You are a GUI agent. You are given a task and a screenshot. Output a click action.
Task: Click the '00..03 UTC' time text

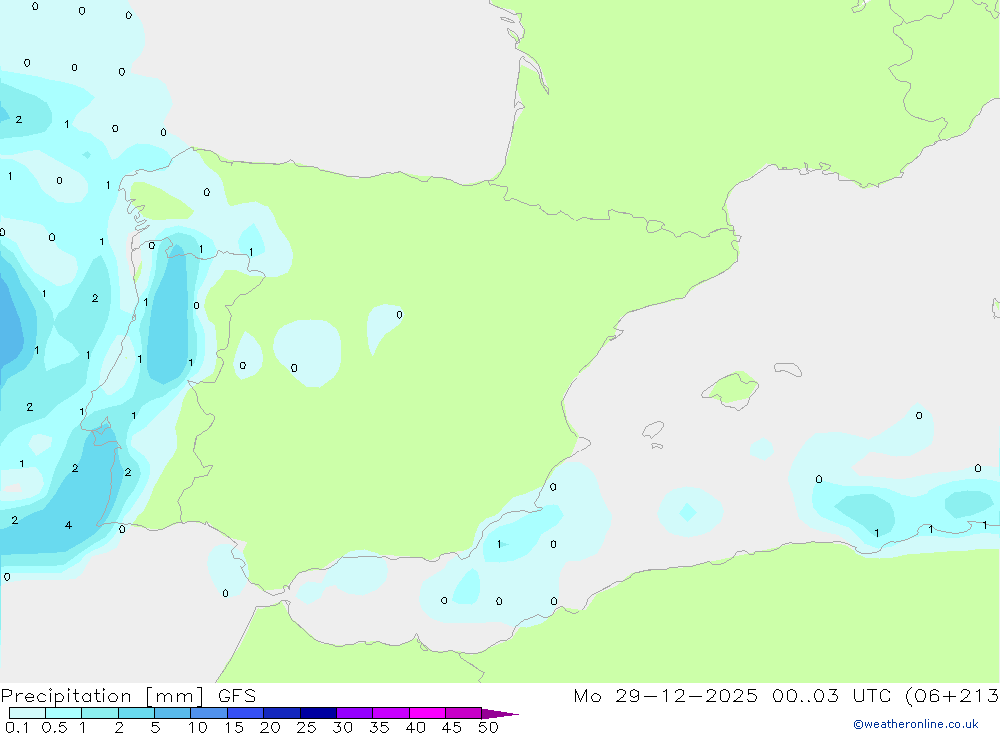click(831, 695)
